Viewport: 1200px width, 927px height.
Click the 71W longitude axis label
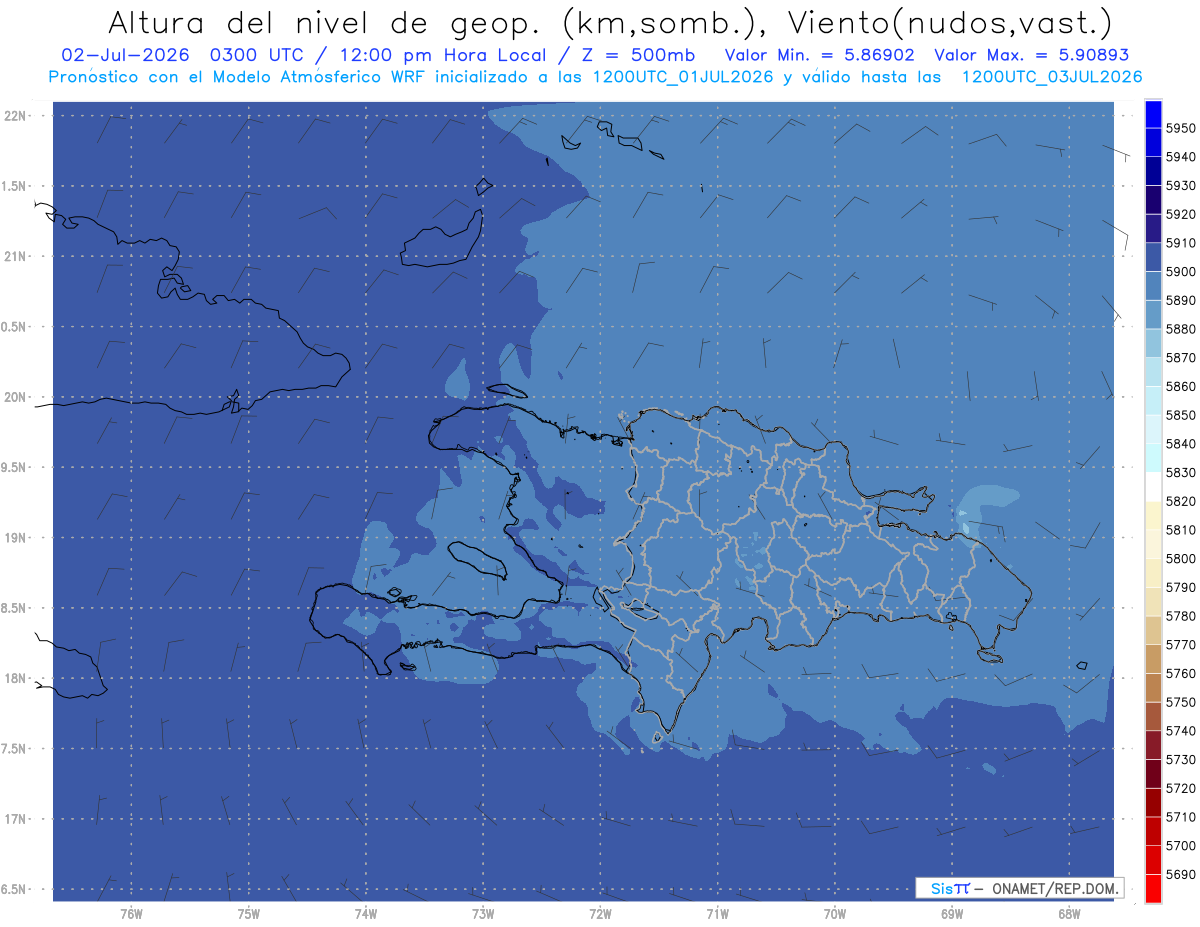(x=717, y=914)
